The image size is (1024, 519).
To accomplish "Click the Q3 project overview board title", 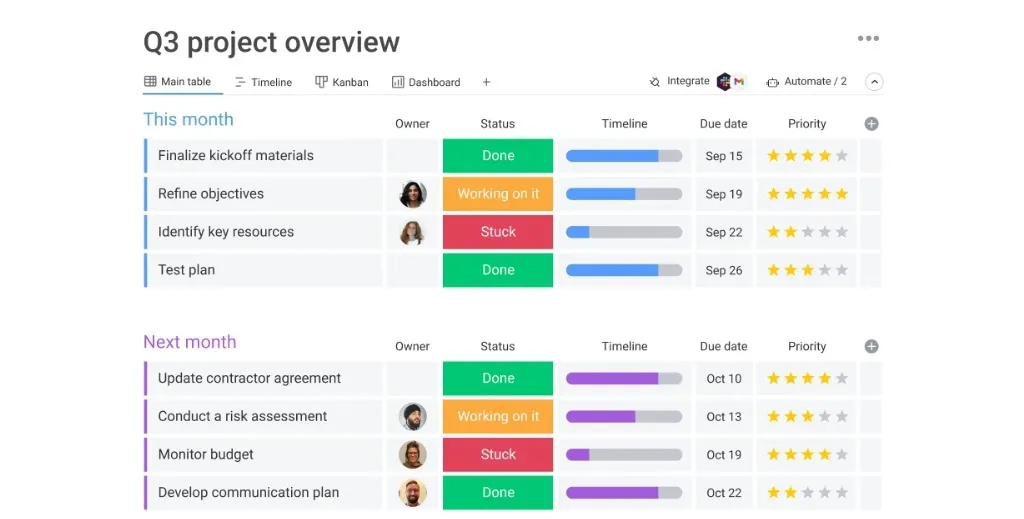I will (271, 43).
